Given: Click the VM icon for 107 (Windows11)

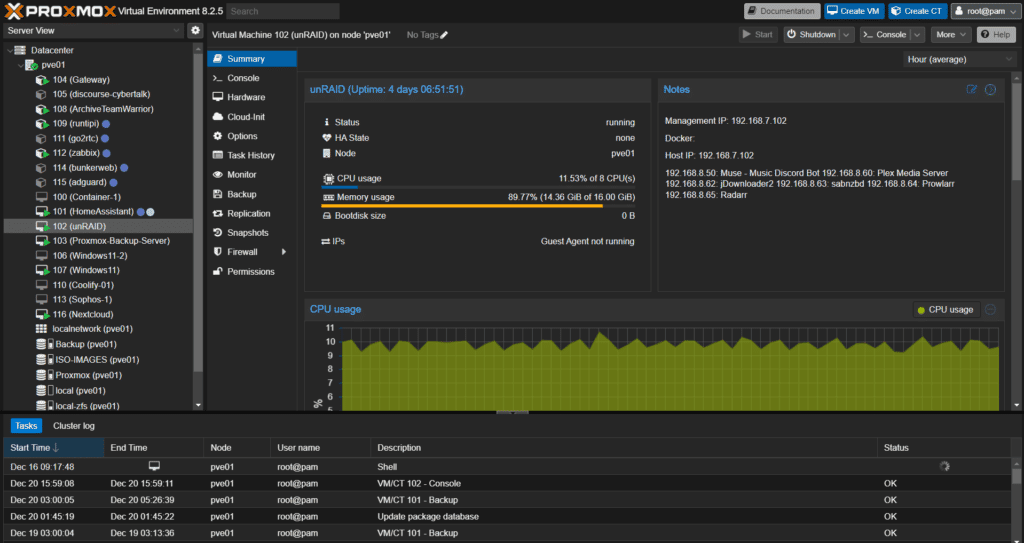Looking at the screenshot, I should click(42, 271).
